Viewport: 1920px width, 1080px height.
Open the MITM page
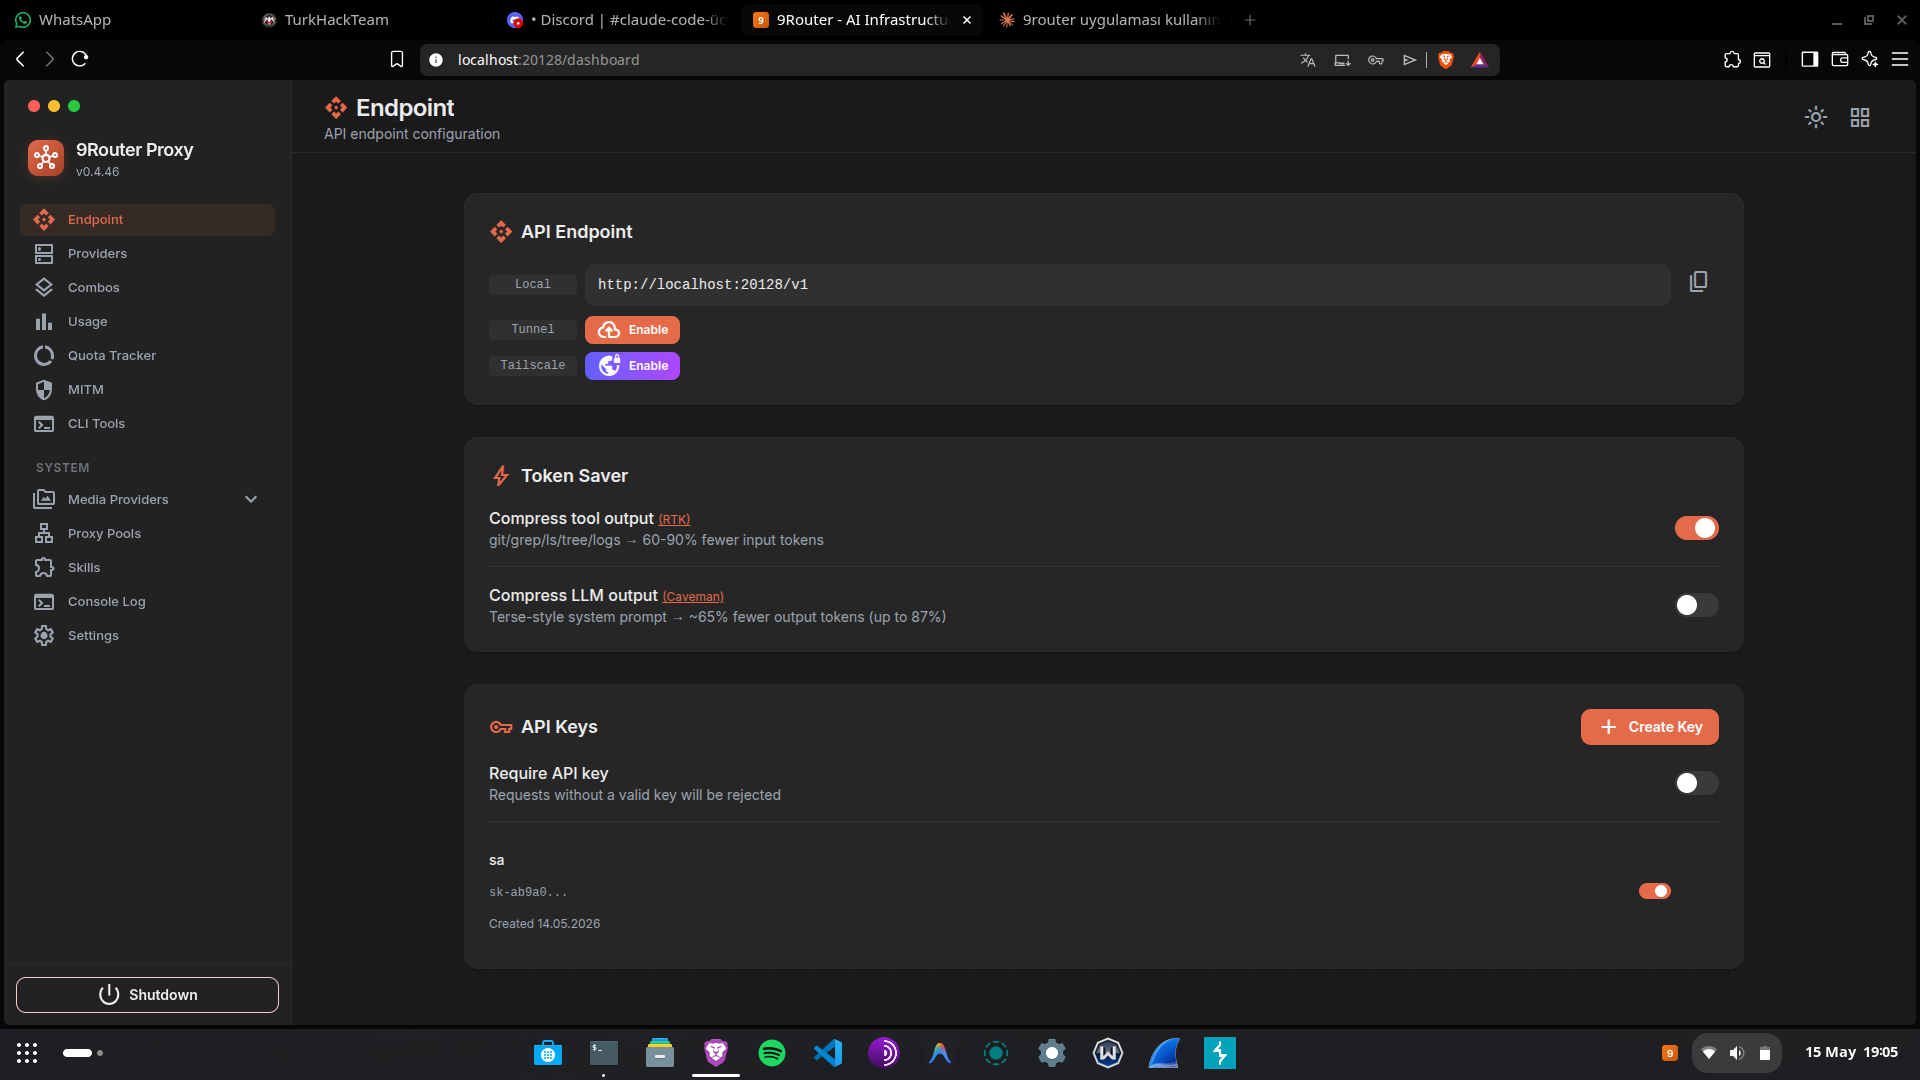(x=147, y=390)
